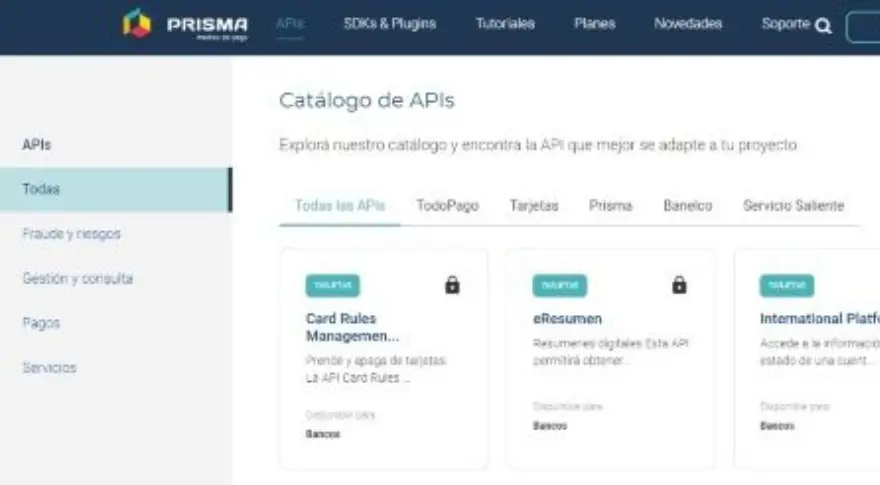Screen dimensions: 880x485
Task: Click the lock icon on eResumen card
Action: pos(679,285)
